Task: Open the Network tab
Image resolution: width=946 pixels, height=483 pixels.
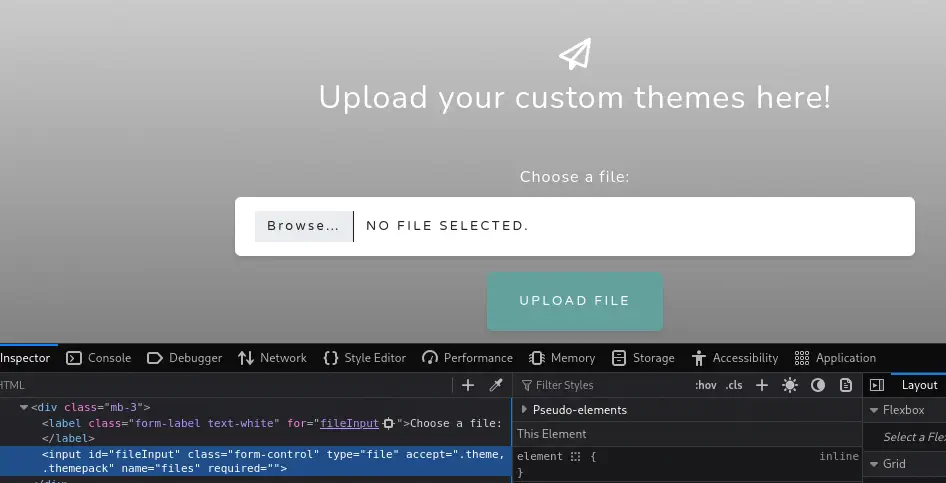Action: coord(272,358)
